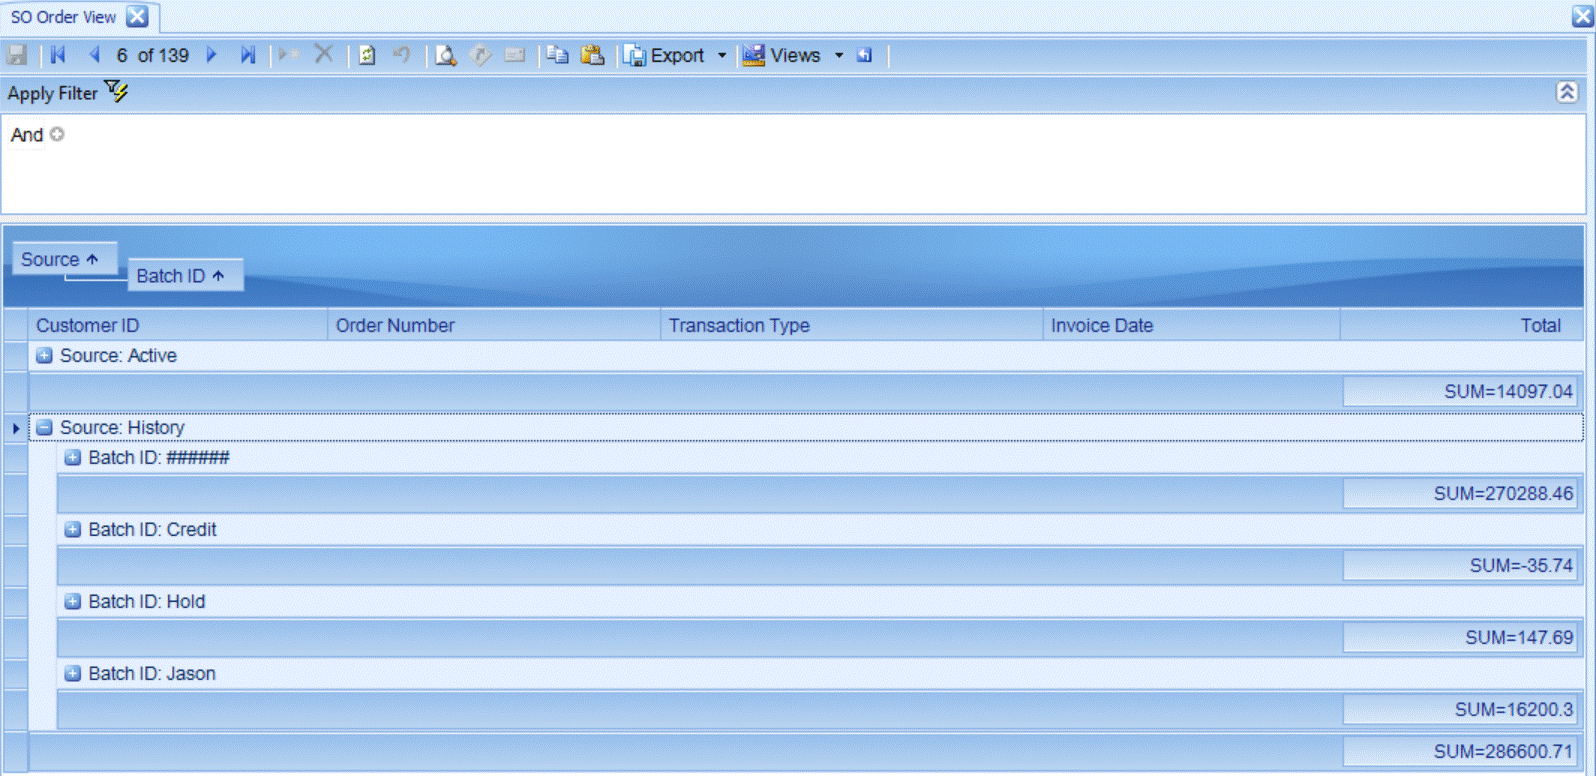
Task: Collapse the filter panel with chevron
Action: (x=1566, y=92)
